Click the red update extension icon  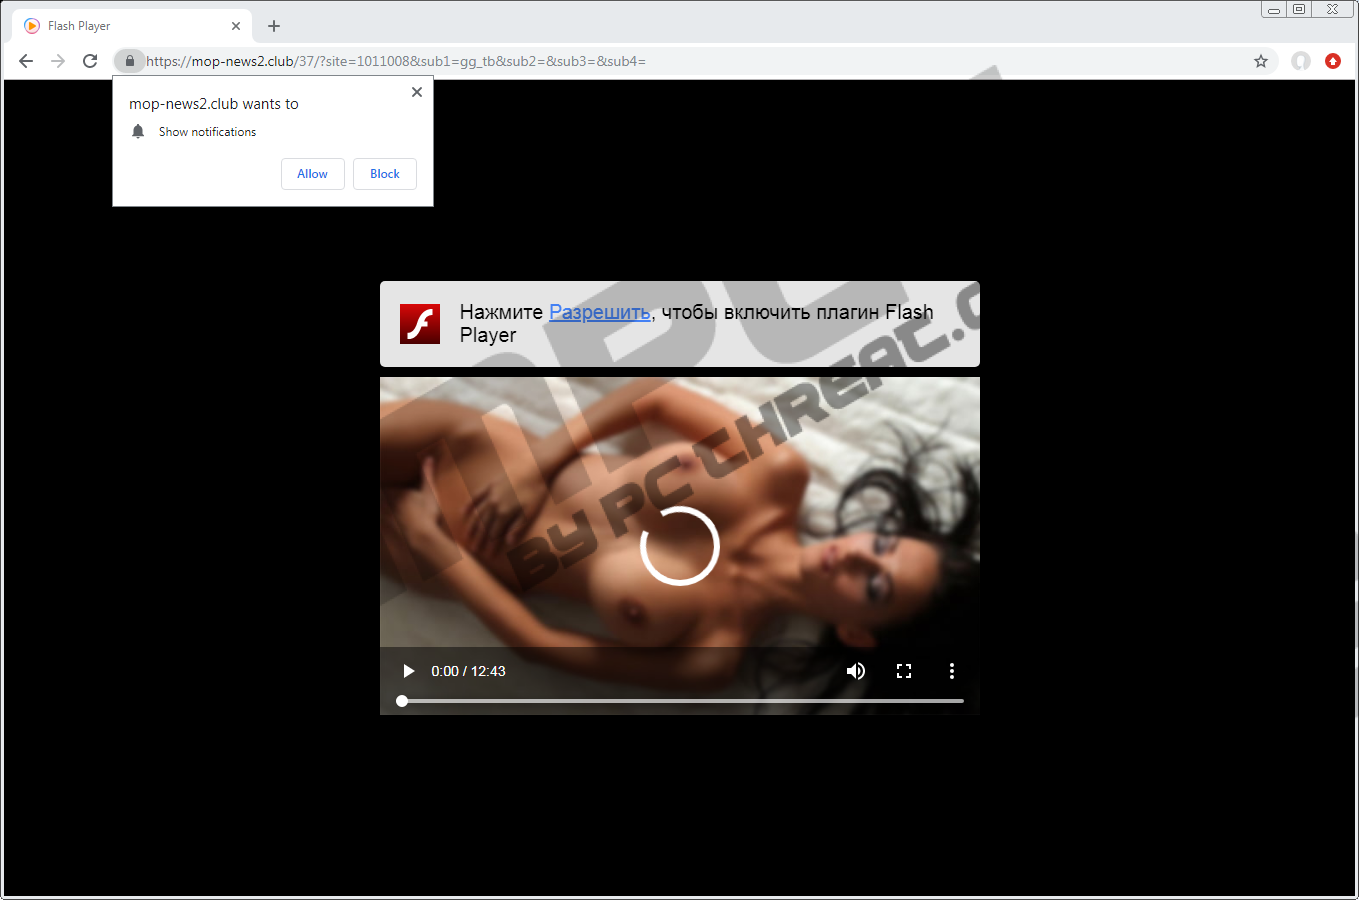click(x=1333, y=61)
